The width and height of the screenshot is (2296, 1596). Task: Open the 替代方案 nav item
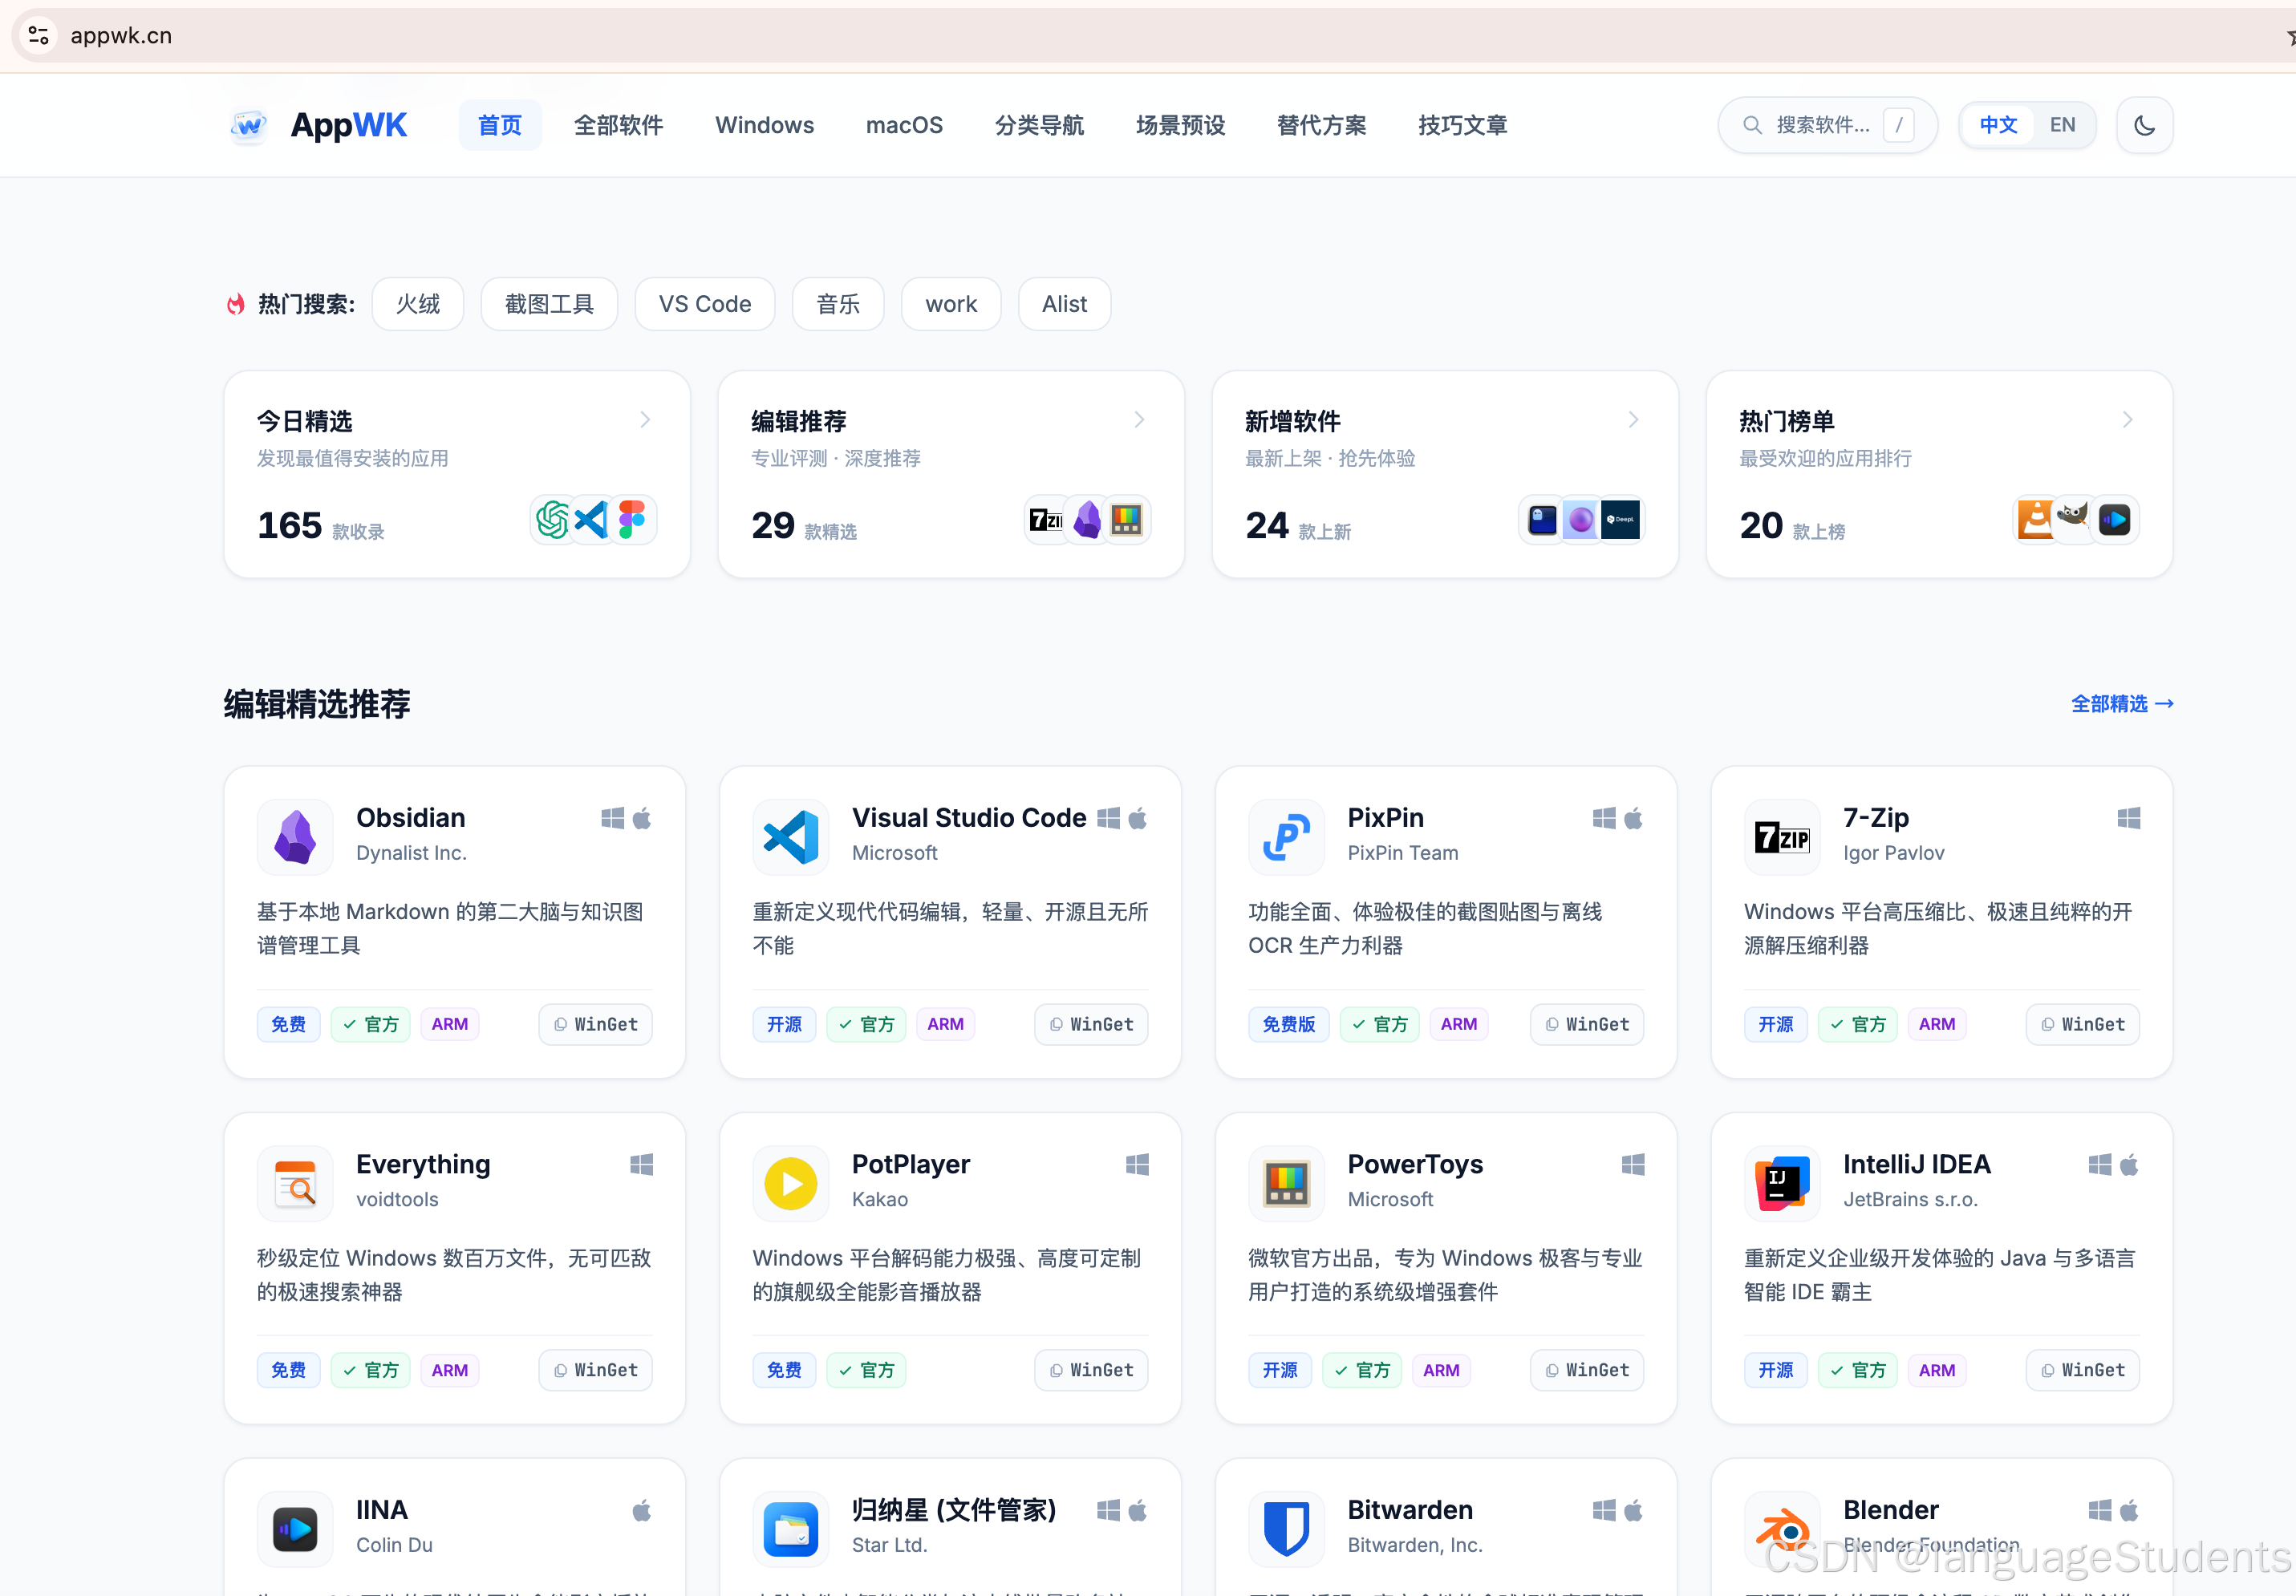[1321, 125]
